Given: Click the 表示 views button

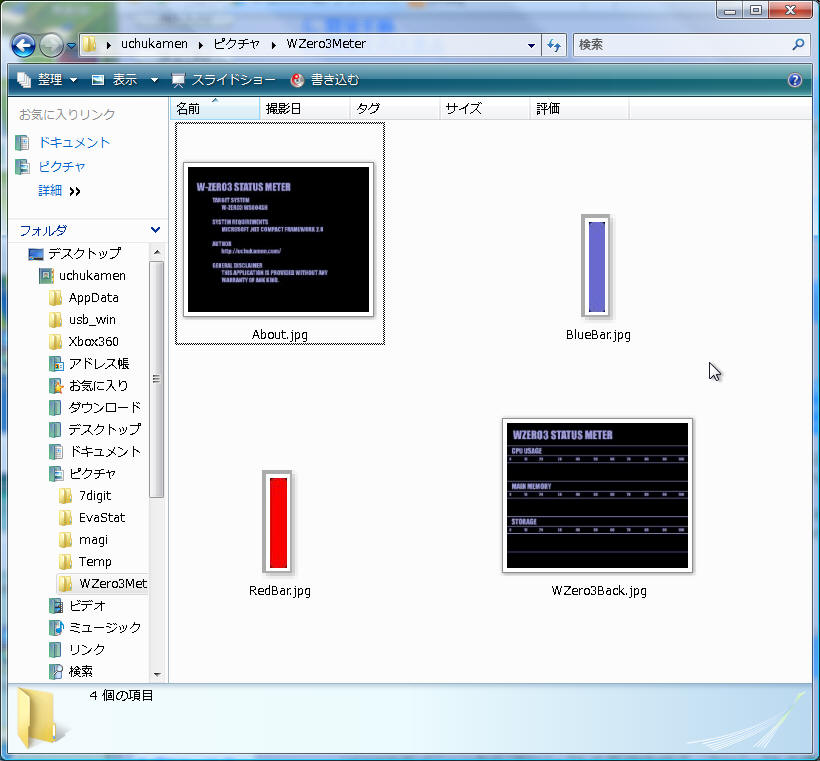Looking at the screenshot, I should pyautogui.click(x=115, y=80).
